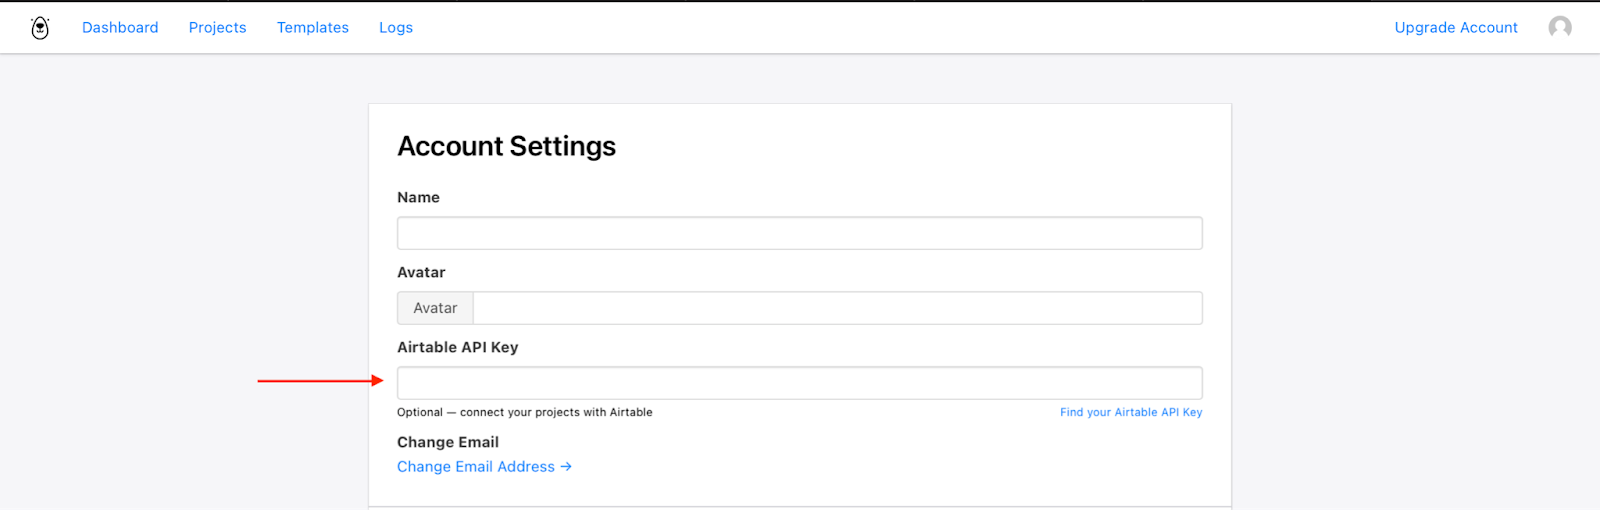Click the Account Settings heading
Screen dimensions: 1600x510
pyautogui.click(x=506, y=146)
